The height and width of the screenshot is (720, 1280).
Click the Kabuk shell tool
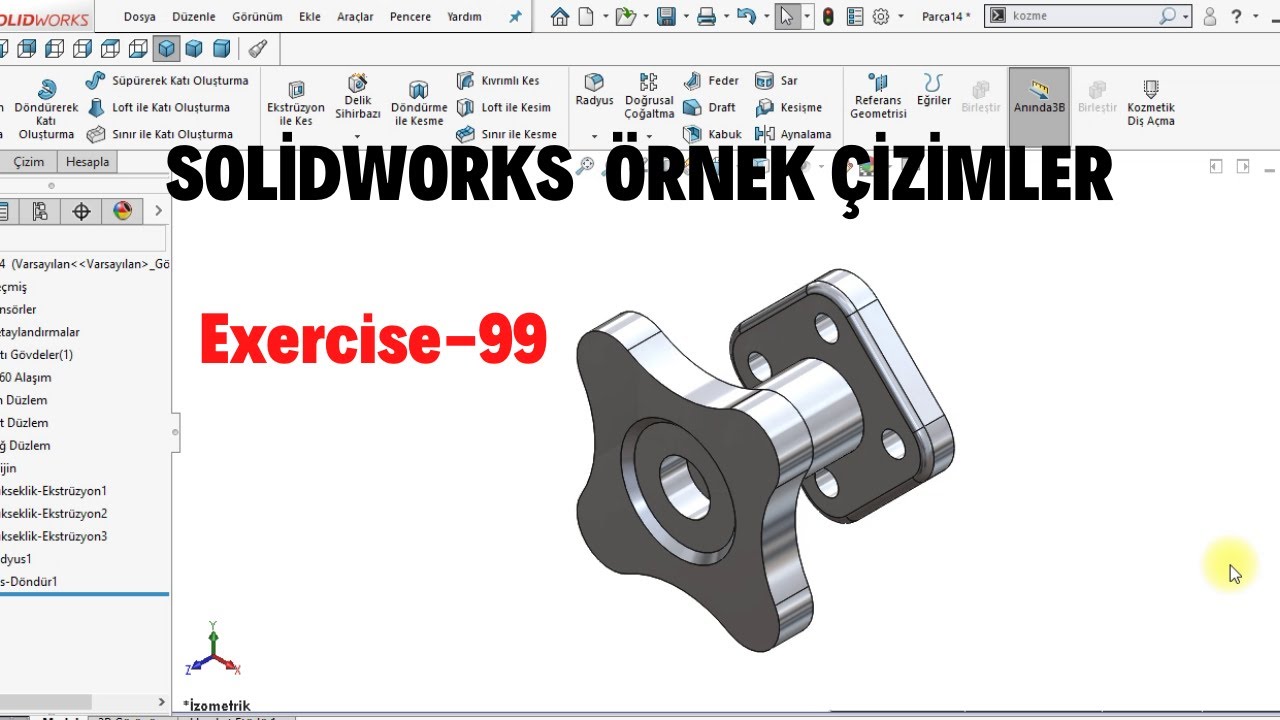pyautogui.click(x=713, y=134)
